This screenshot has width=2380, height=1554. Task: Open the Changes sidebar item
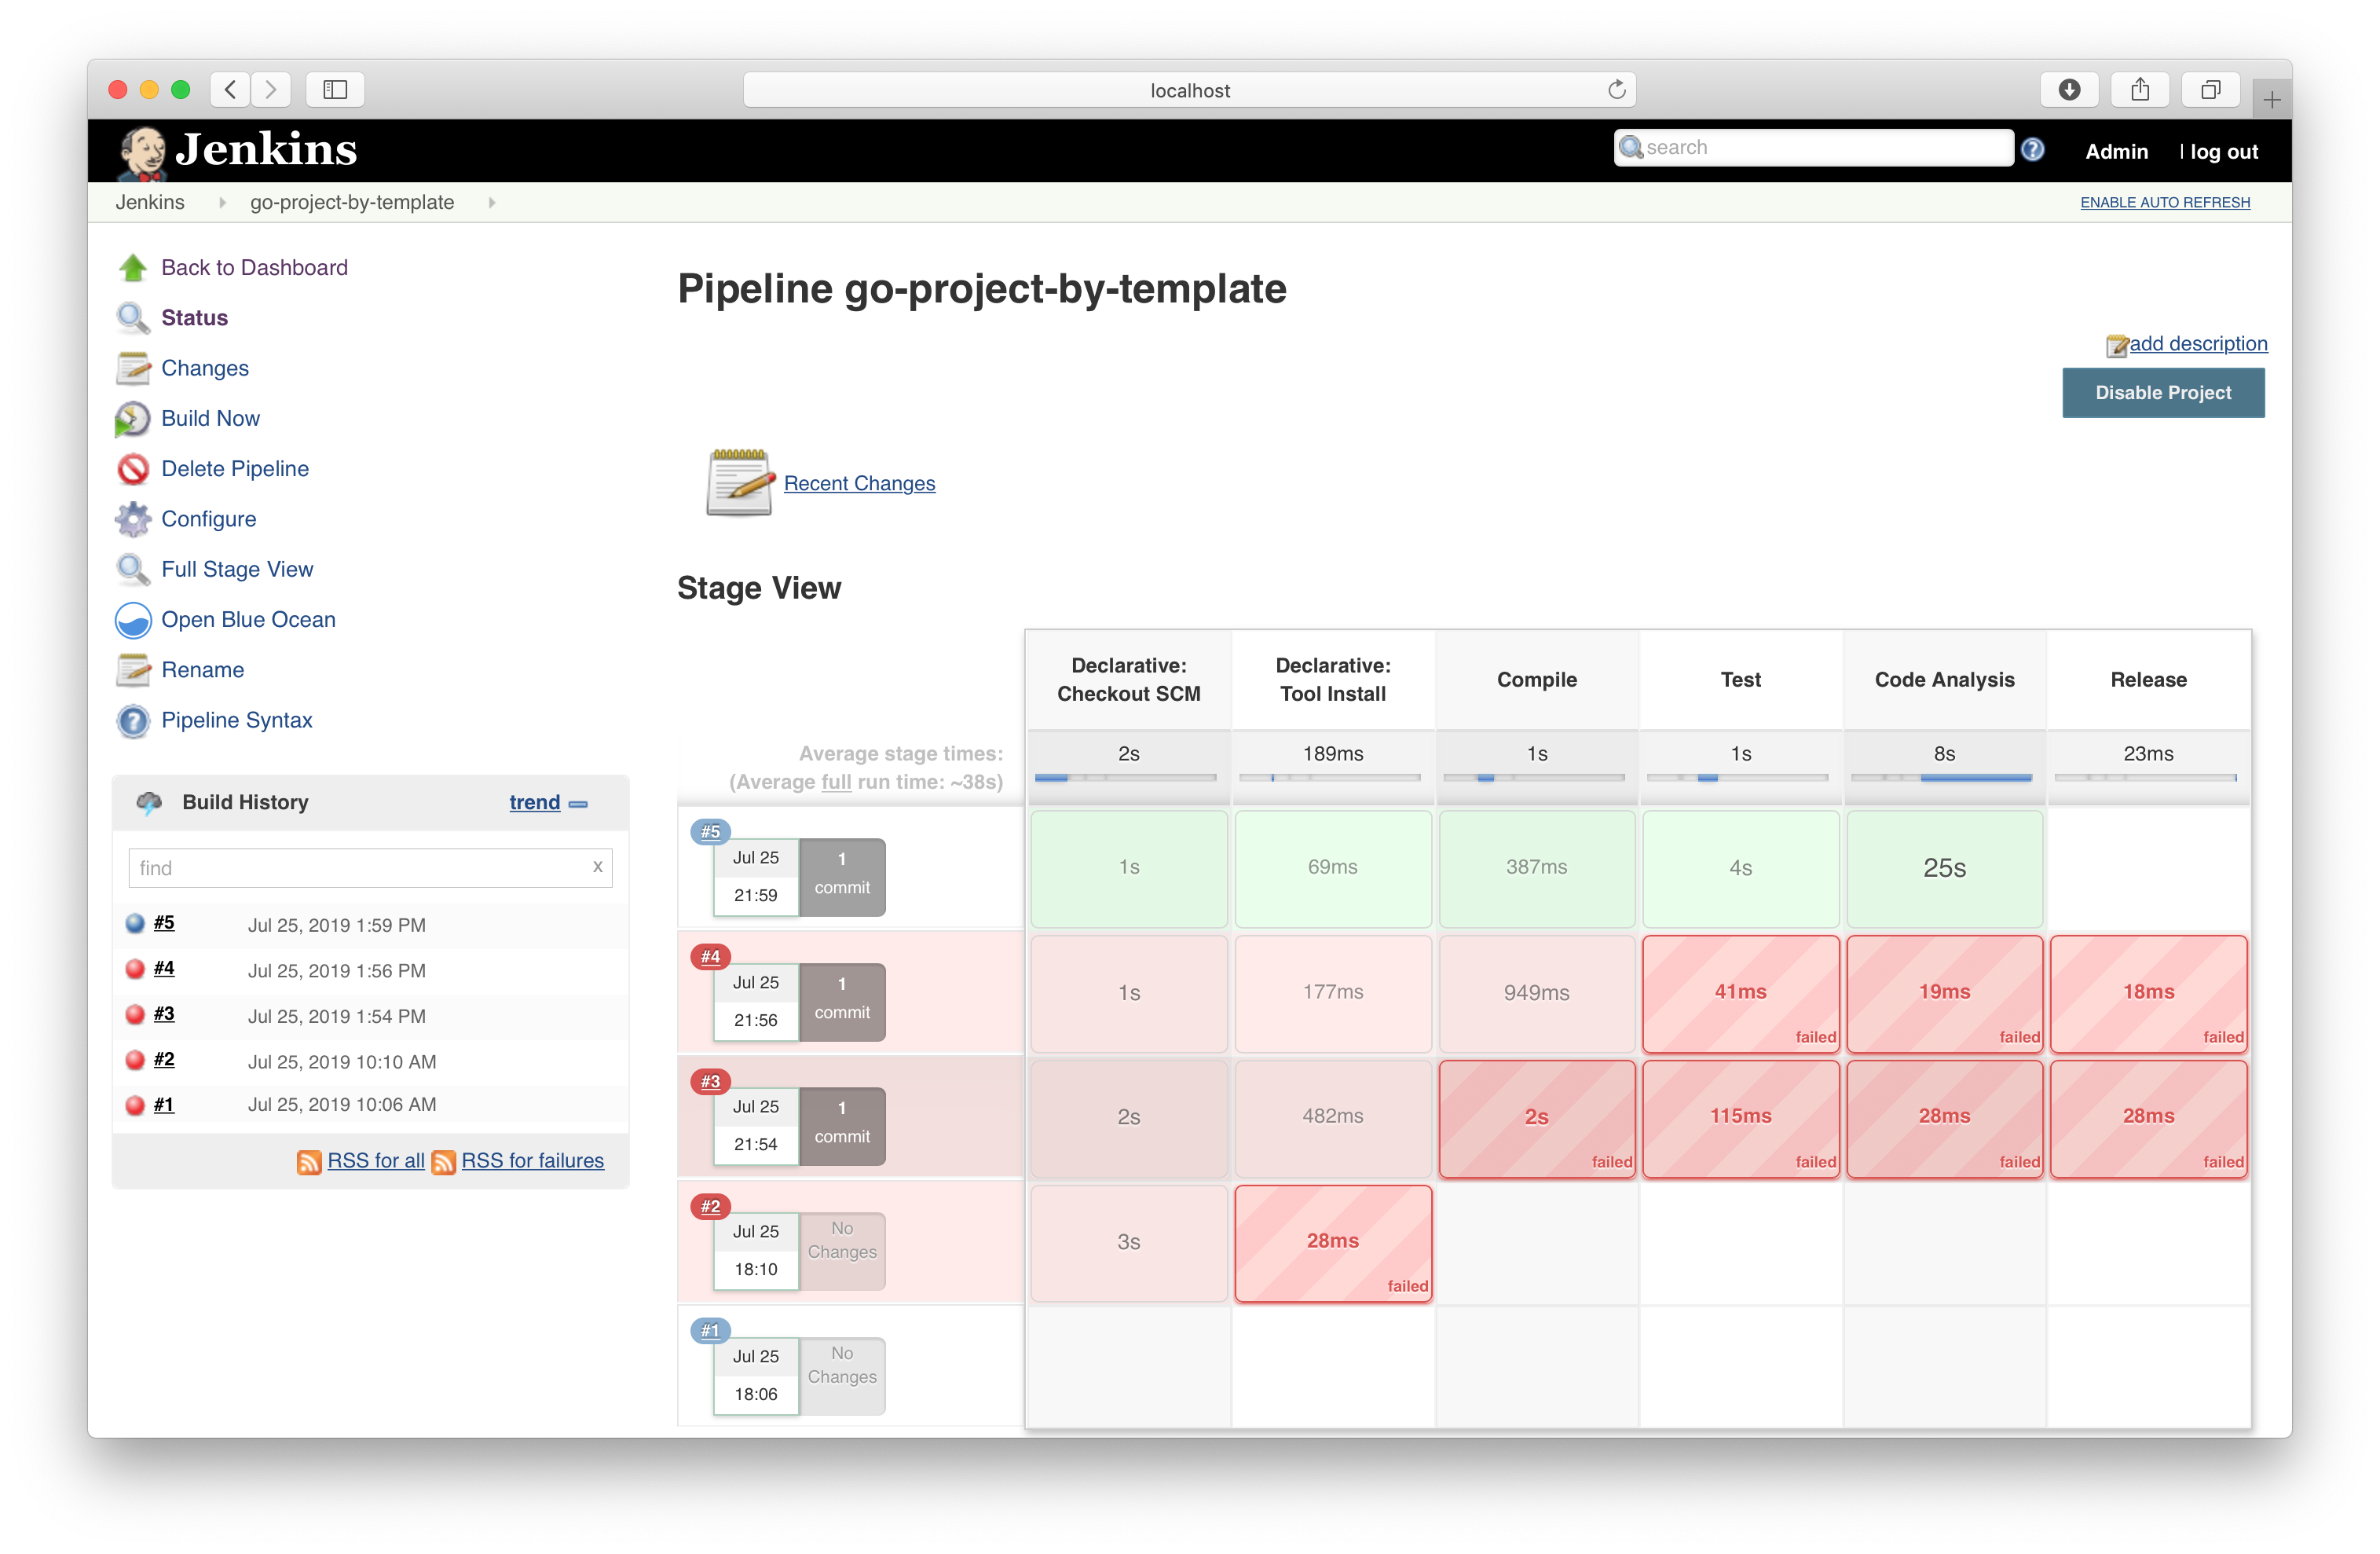tap(204, 368)
